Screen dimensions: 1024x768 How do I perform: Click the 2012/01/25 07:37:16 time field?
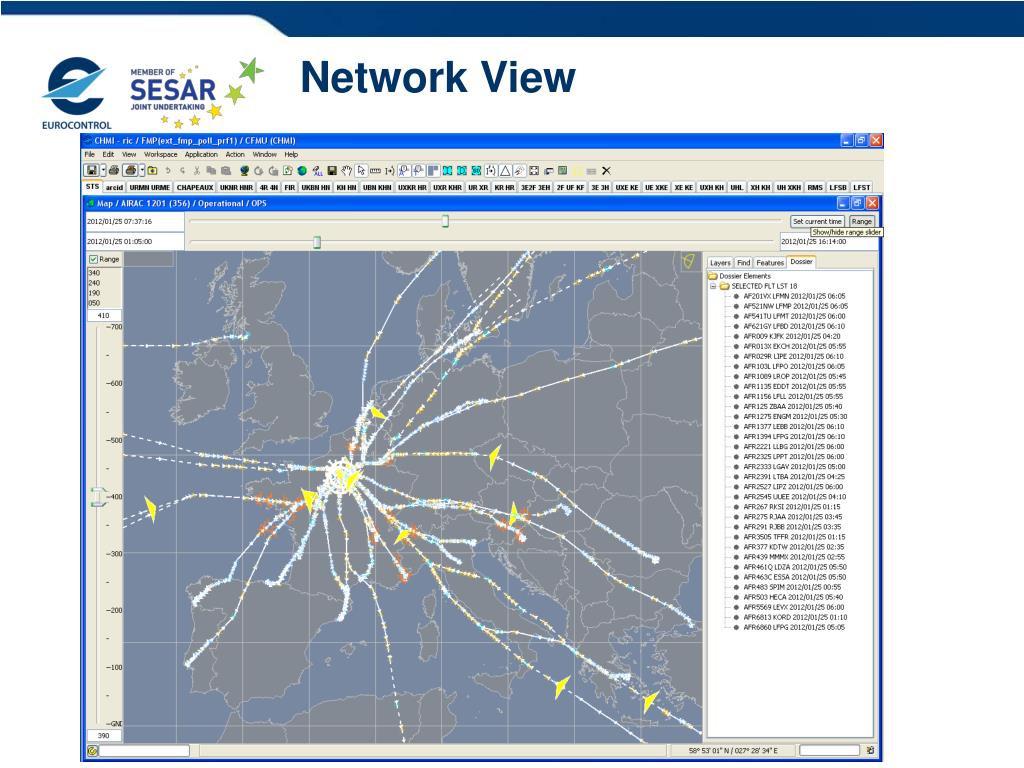[x=135, y=221]
